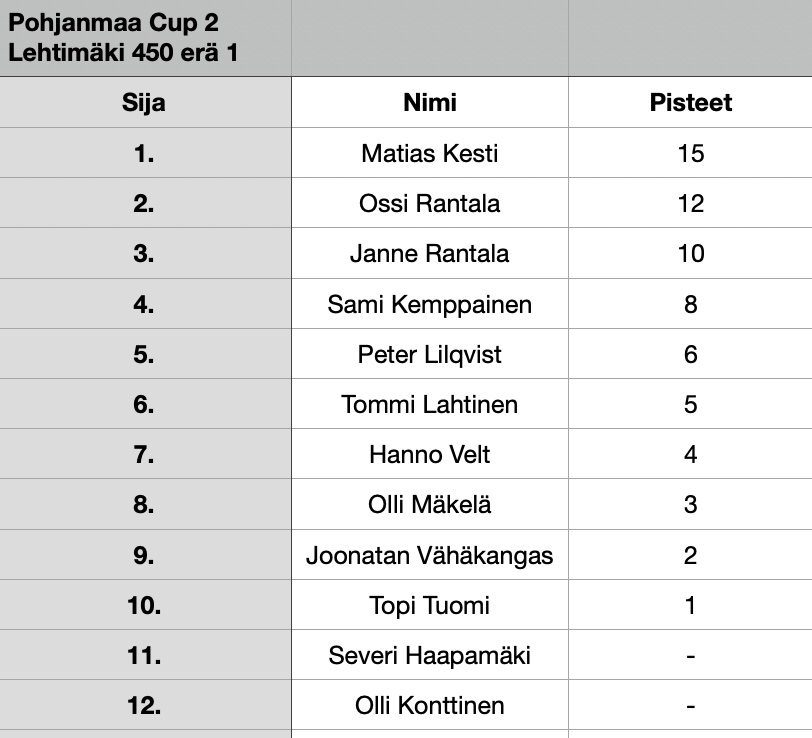Select the Janne Rantala name cell
Viewport: 812px width, 738px height.
430,254
